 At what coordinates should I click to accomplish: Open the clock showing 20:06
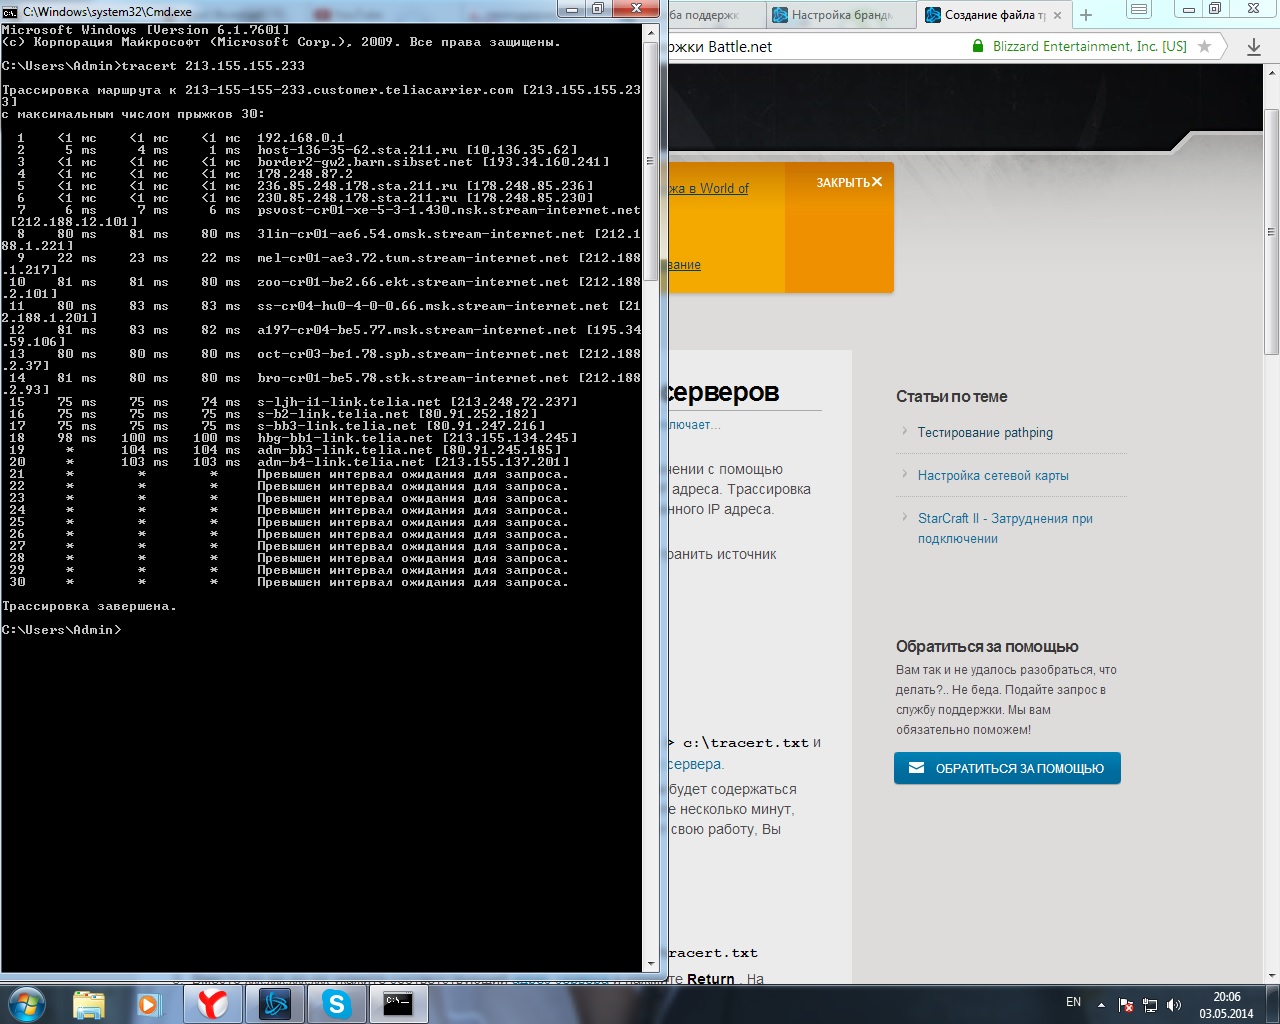tap(1226, 1005)
